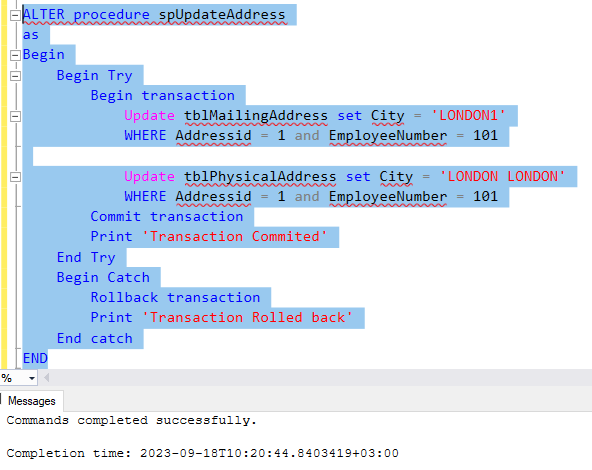Click the 'LONDON LONDON' string value

(503, 176)
